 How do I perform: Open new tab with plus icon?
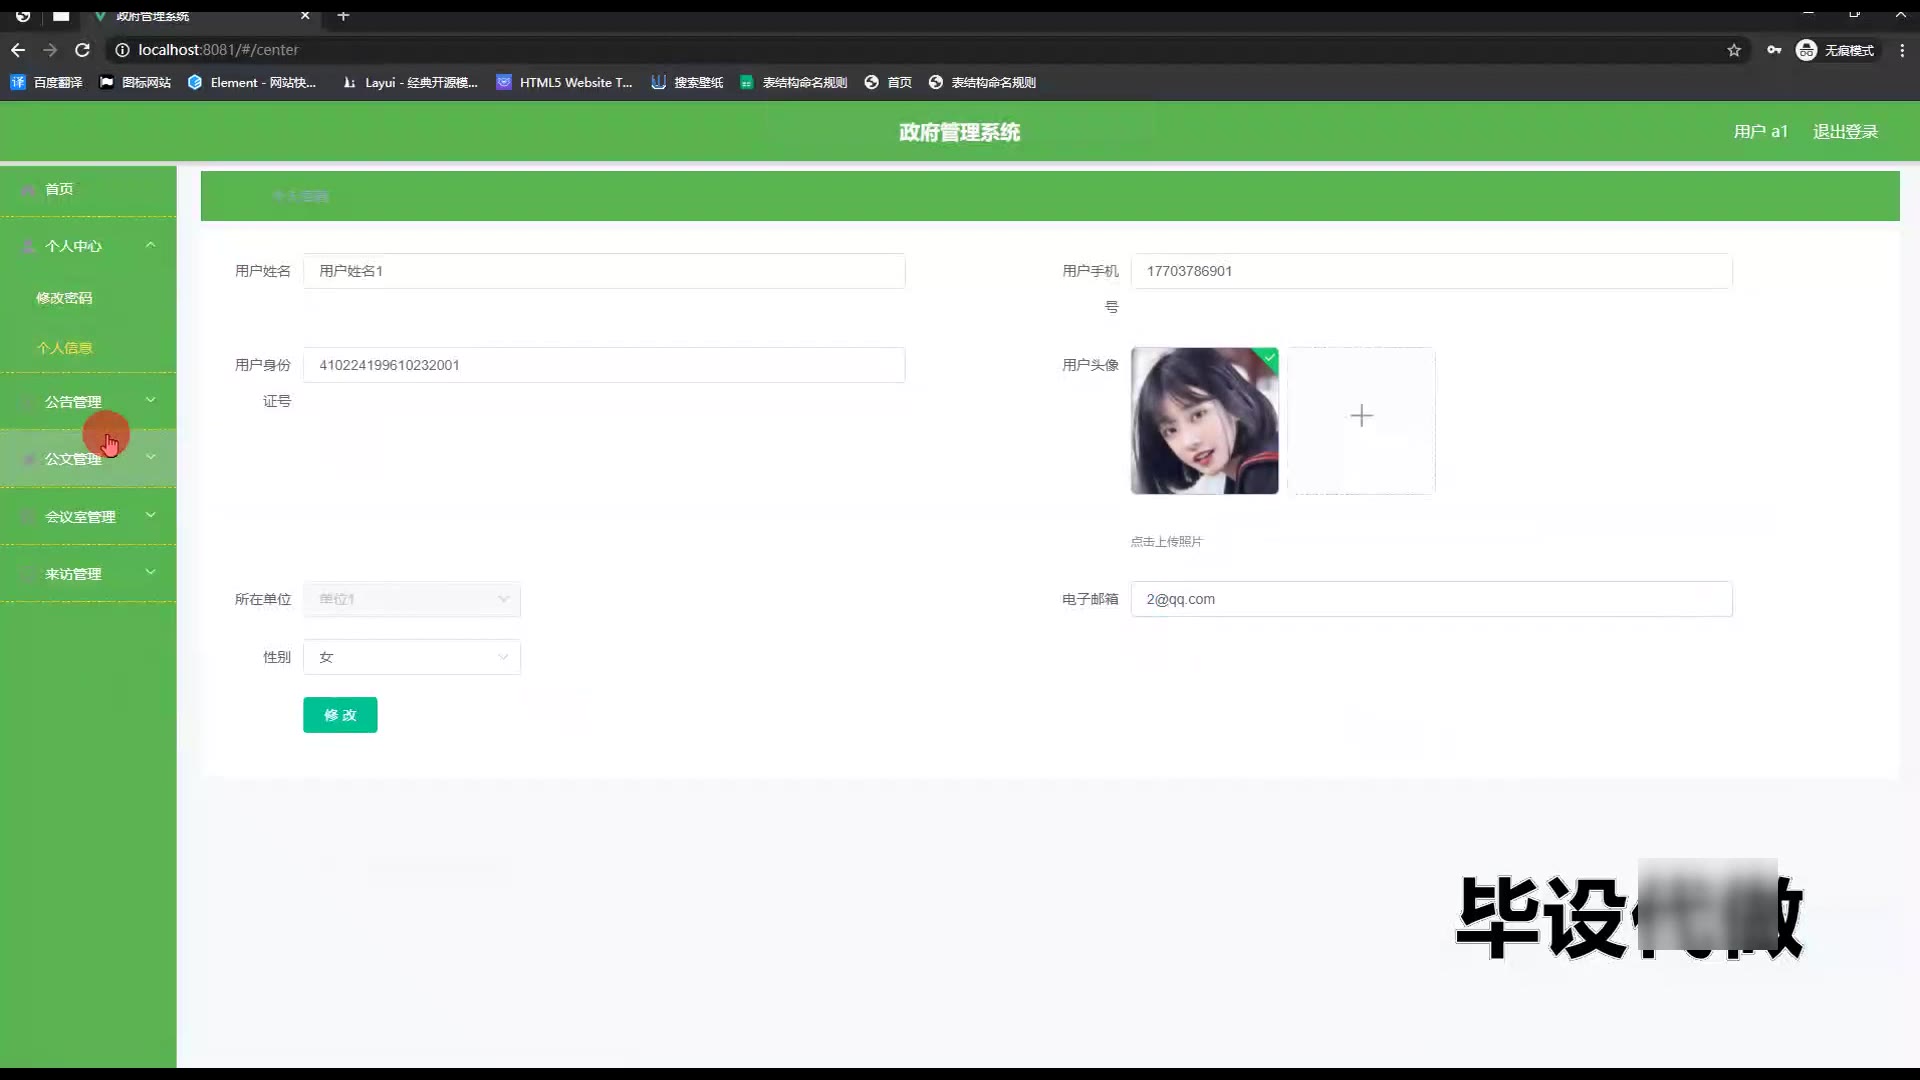(343, 15)
